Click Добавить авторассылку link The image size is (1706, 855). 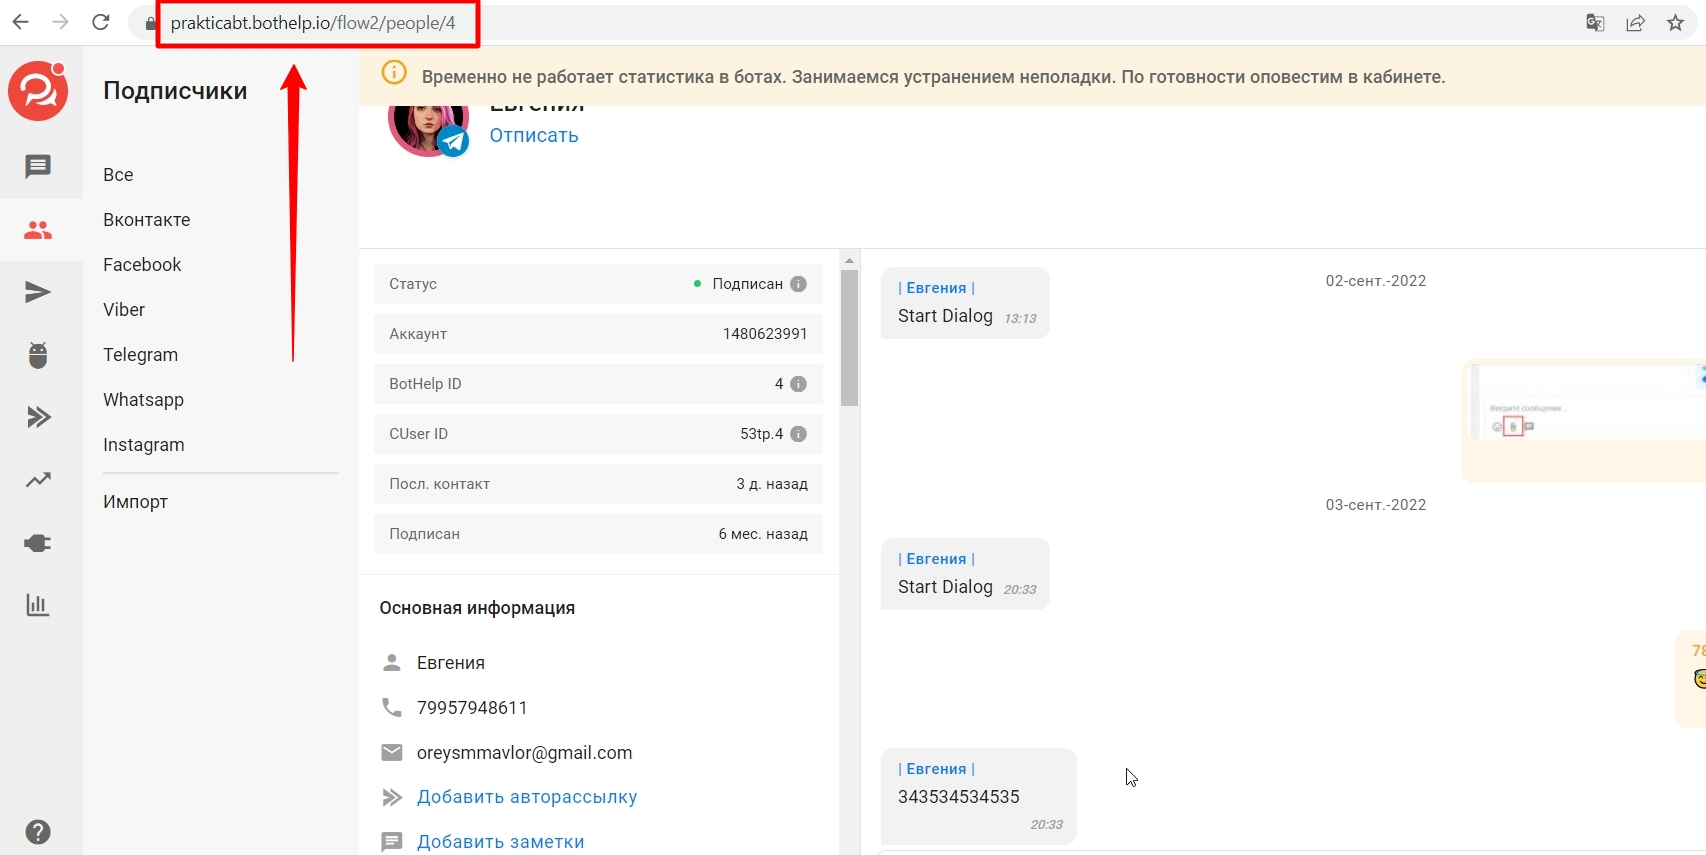[526, 797]
